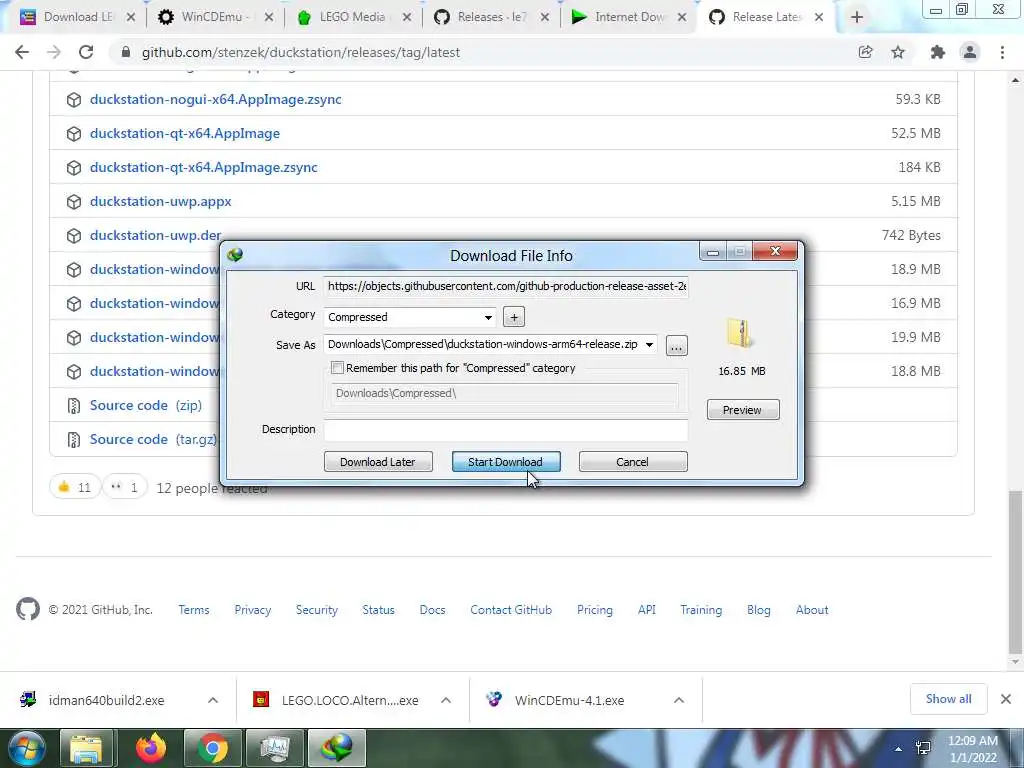Click the page vertical scrollbar thumb

1015,571
